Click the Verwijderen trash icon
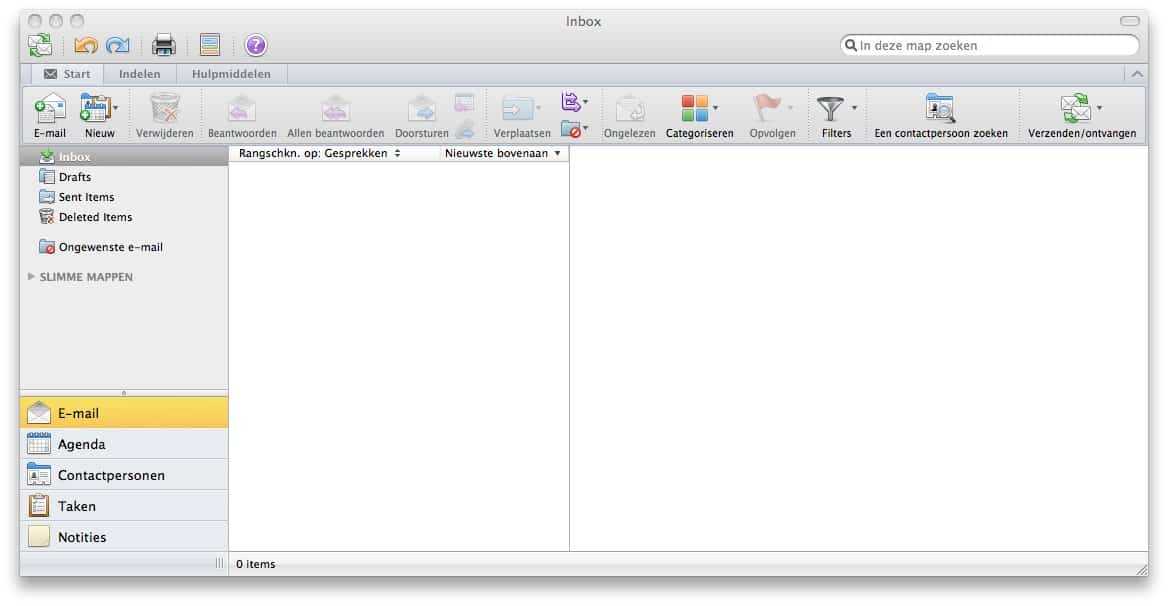 [165, 109]
